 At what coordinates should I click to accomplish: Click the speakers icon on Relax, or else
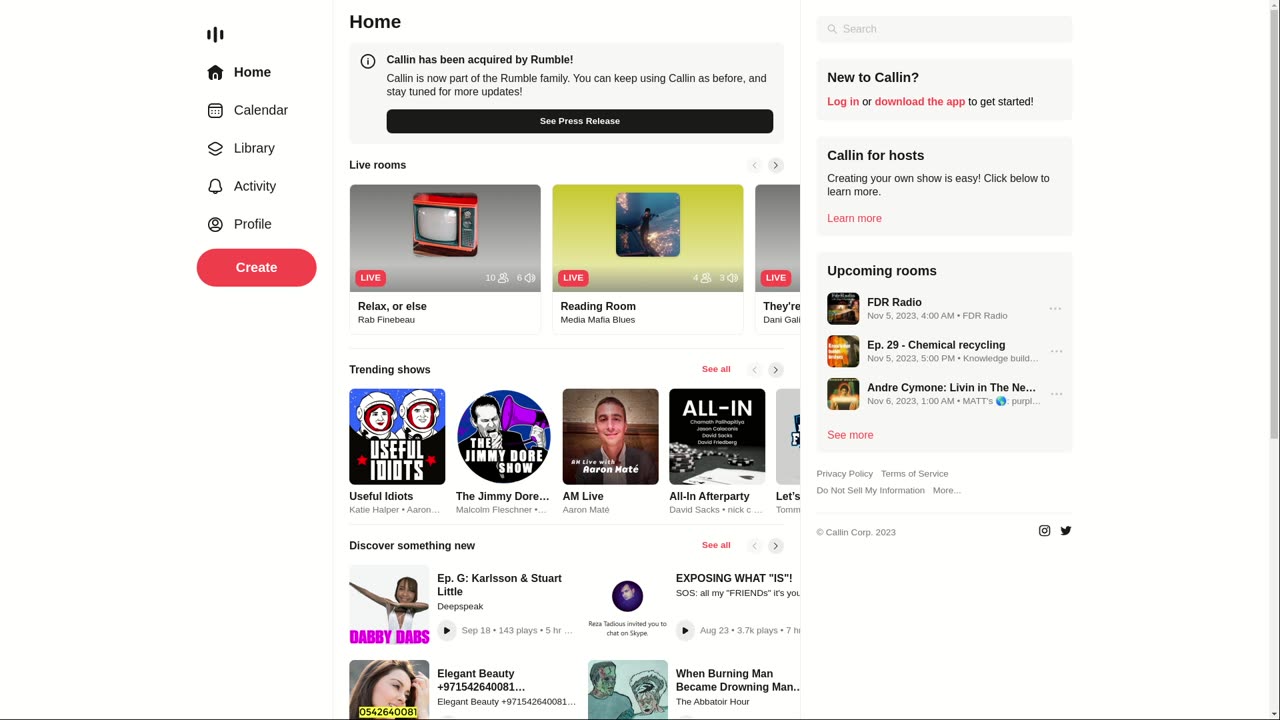[x=530, y=278]
